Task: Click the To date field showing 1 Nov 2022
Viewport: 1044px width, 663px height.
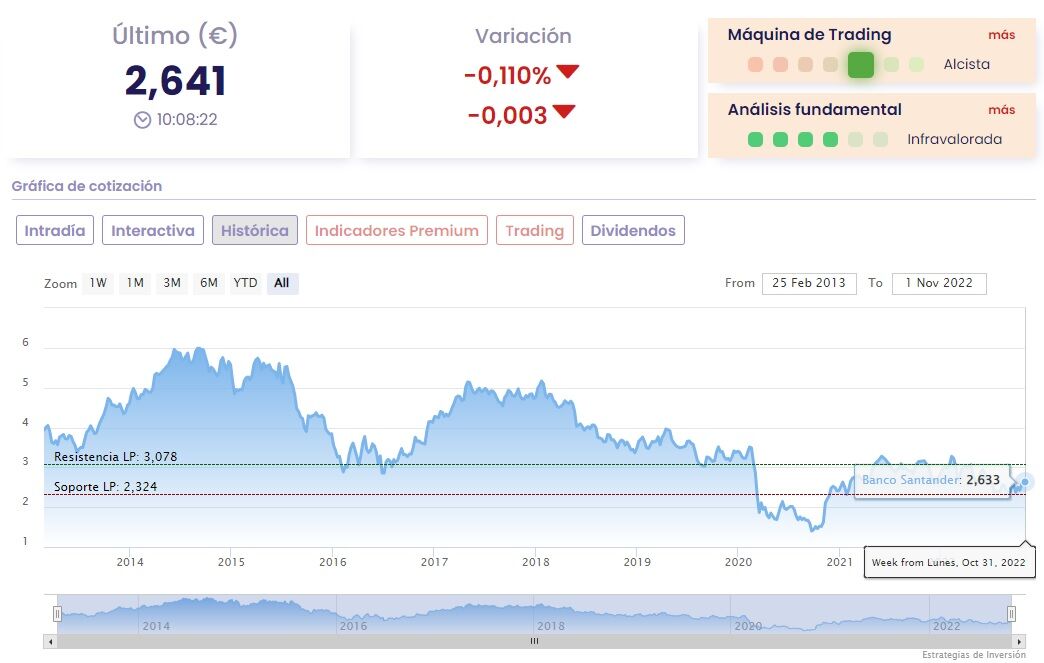Action: tap(939, 283)
